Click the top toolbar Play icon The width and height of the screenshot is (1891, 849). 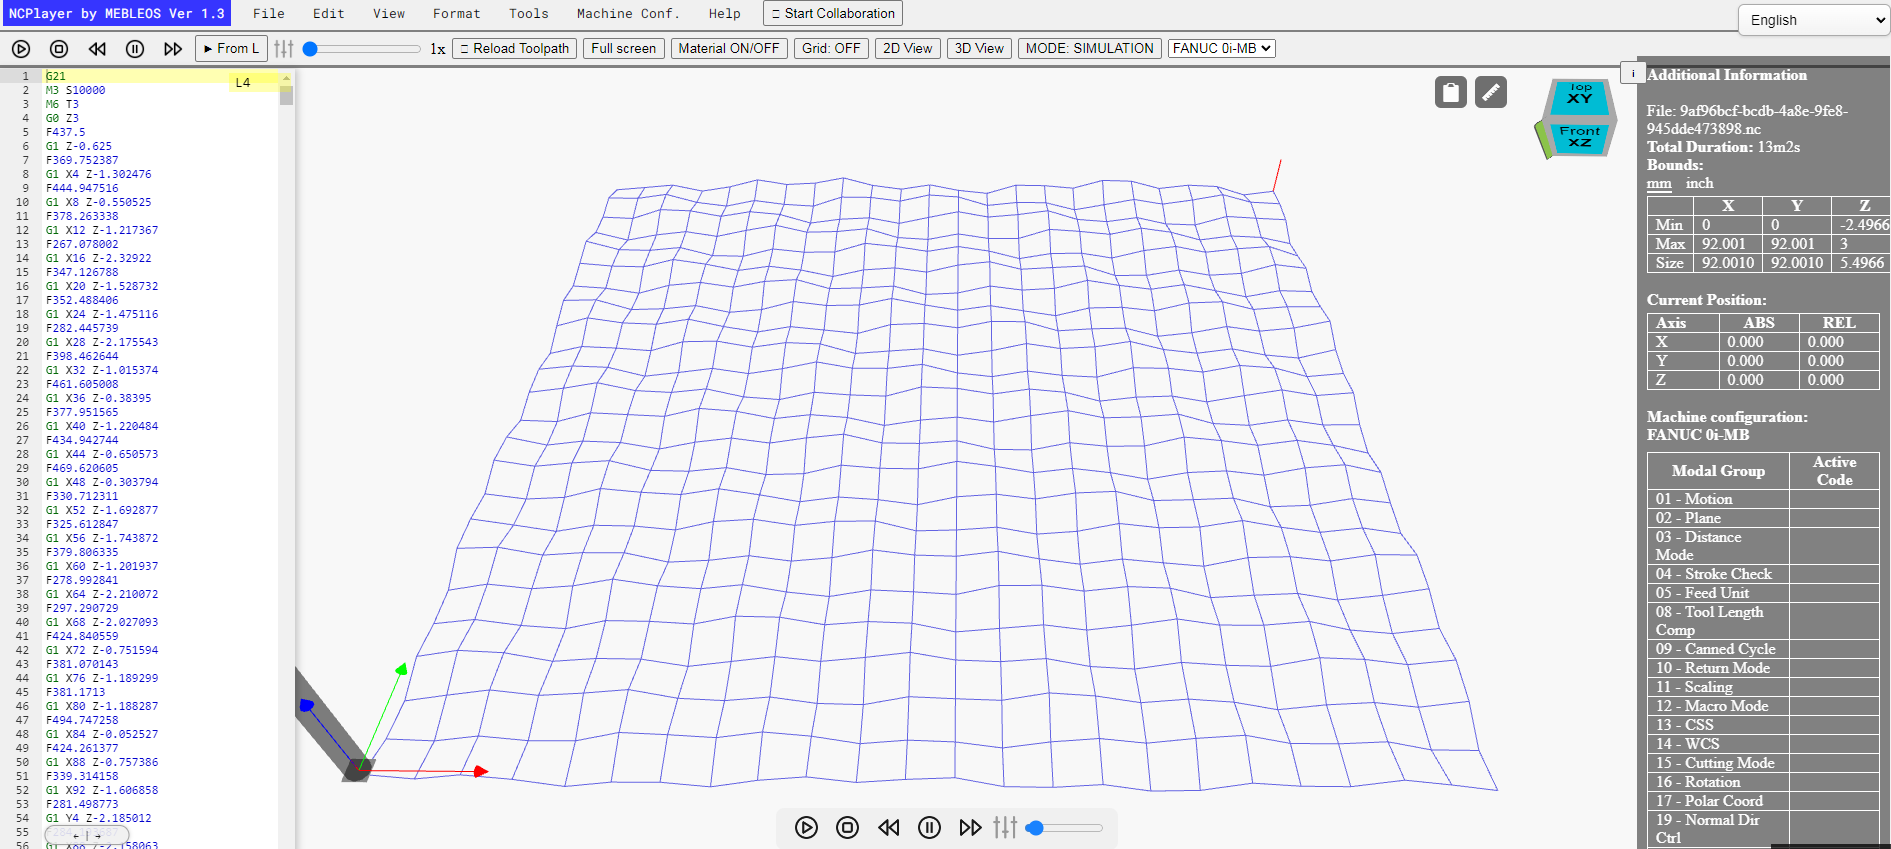tap(21, 48)
